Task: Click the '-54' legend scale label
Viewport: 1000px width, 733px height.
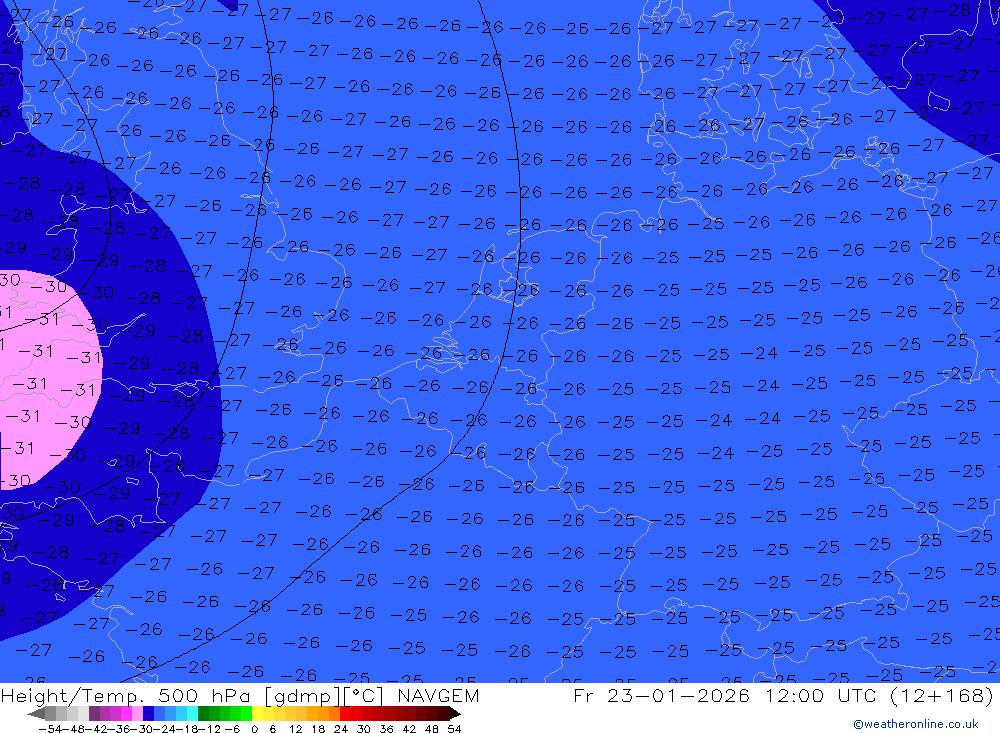Action: pos(50,729)
